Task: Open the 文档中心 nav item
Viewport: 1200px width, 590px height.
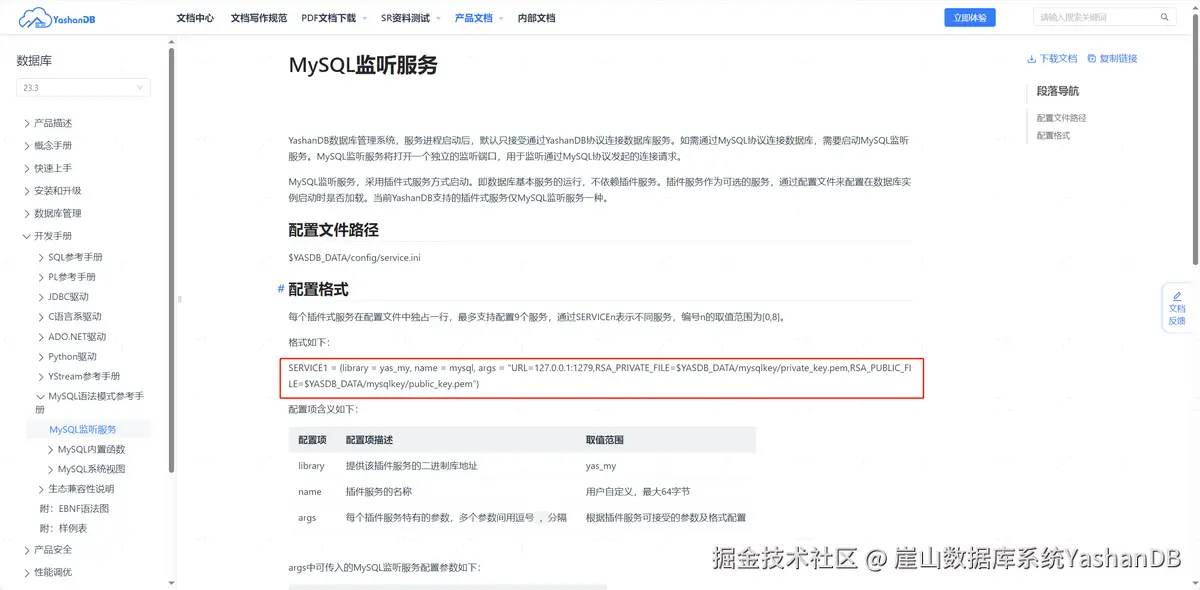Action: (x=195, y=18)
